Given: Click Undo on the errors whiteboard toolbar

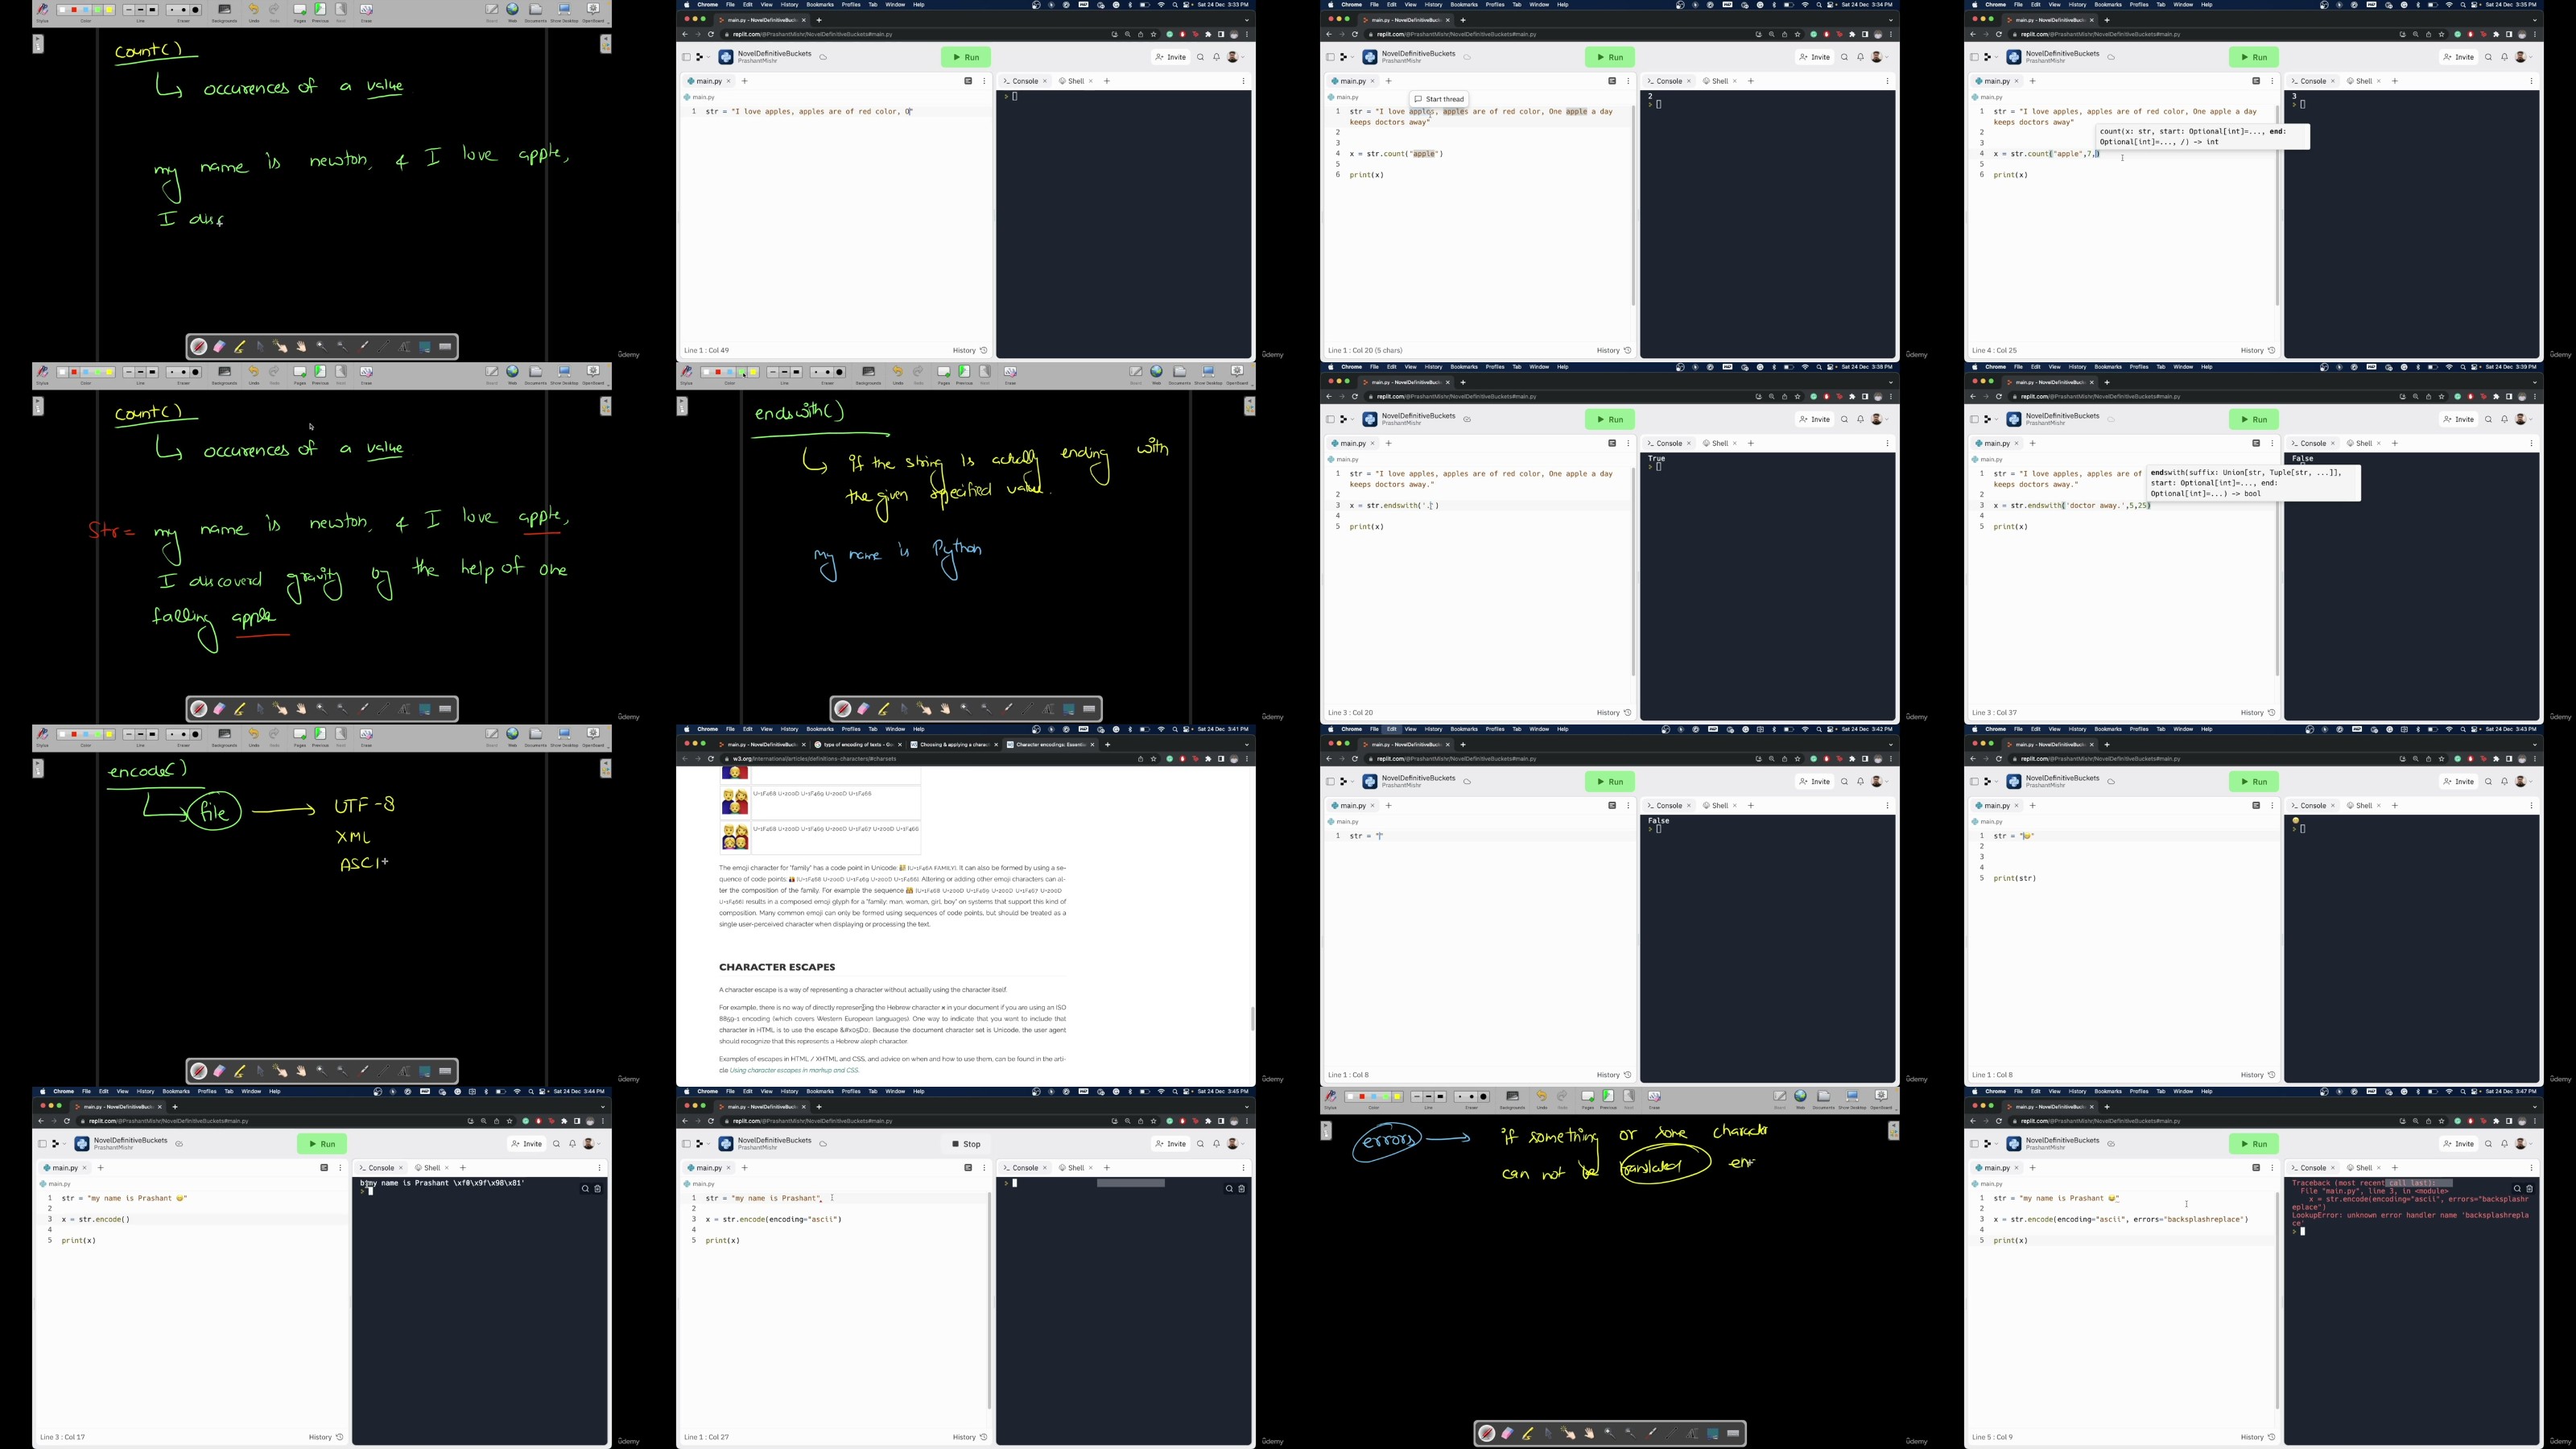Looking at the screenshot, I should tap(1541, 1097).
